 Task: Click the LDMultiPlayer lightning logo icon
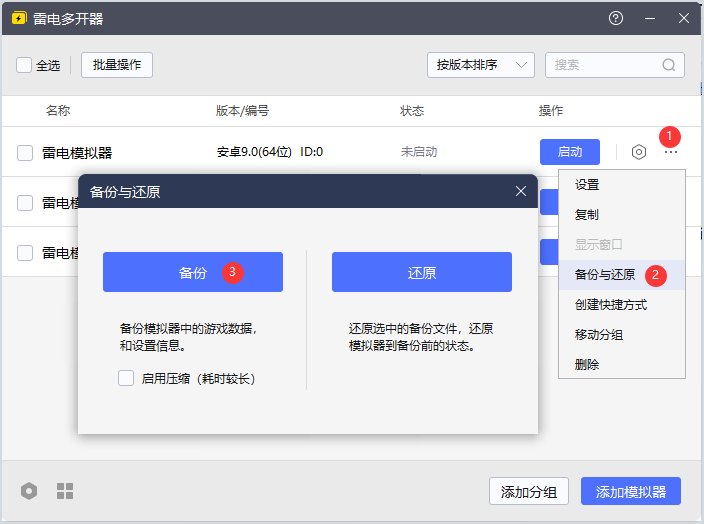click(19, 18)
